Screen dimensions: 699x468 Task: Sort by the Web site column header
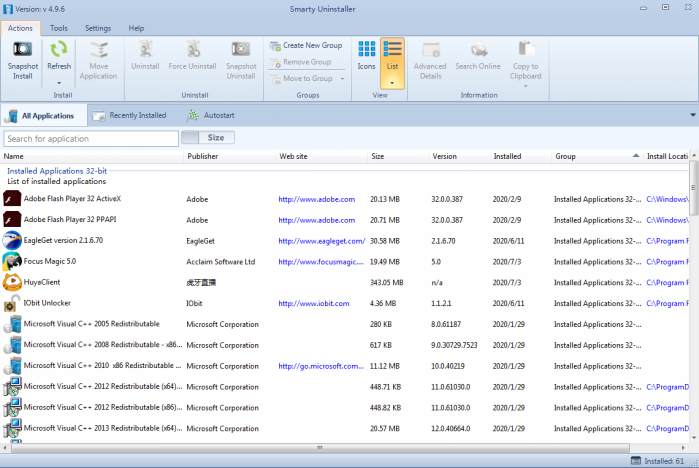pos(322,156)
